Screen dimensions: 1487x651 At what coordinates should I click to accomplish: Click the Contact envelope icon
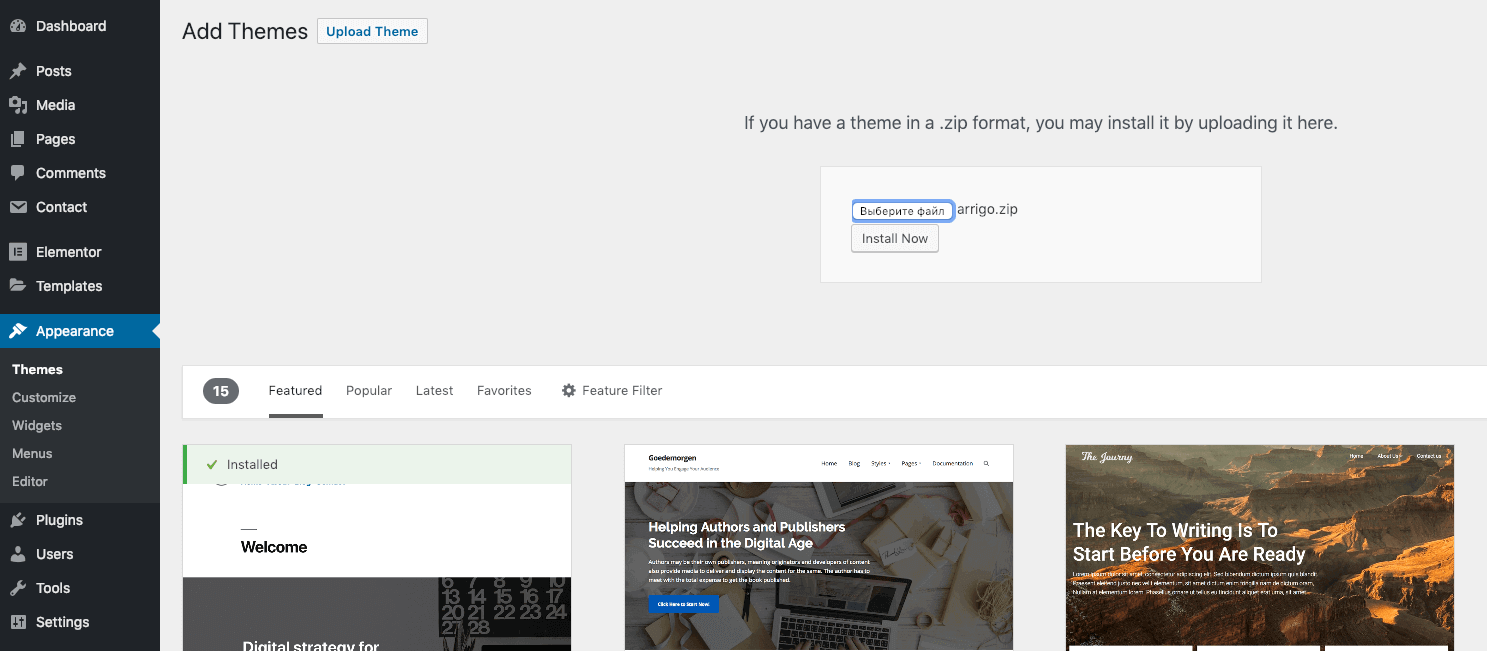click(18, 207)
